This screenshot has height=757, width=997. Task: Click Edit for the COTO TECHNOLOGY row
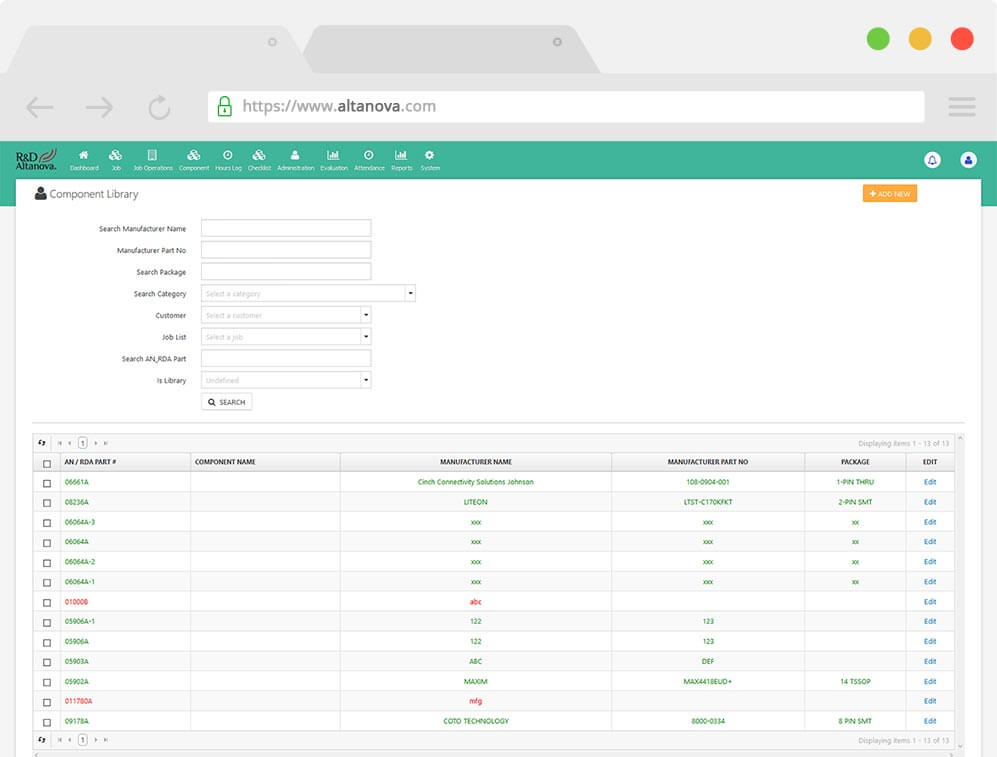click(x=930, y=721)
